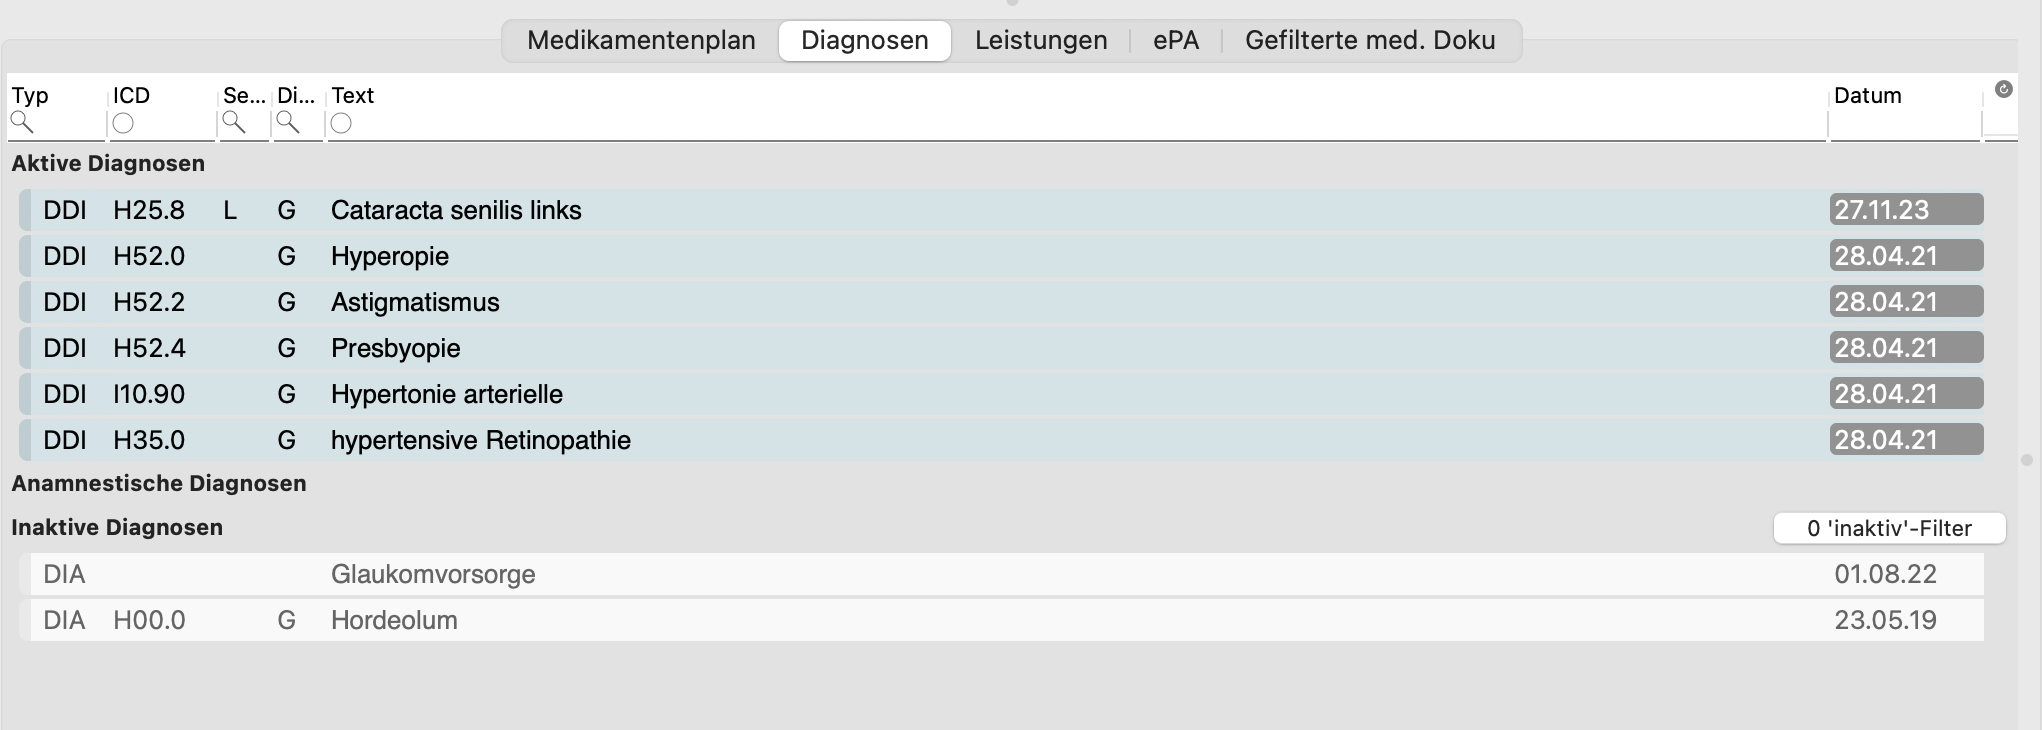Open Gefilterte med. Doku tab
This screenshot has width=2042, height=730.
pyautogui.click(x=1370, y=40)
